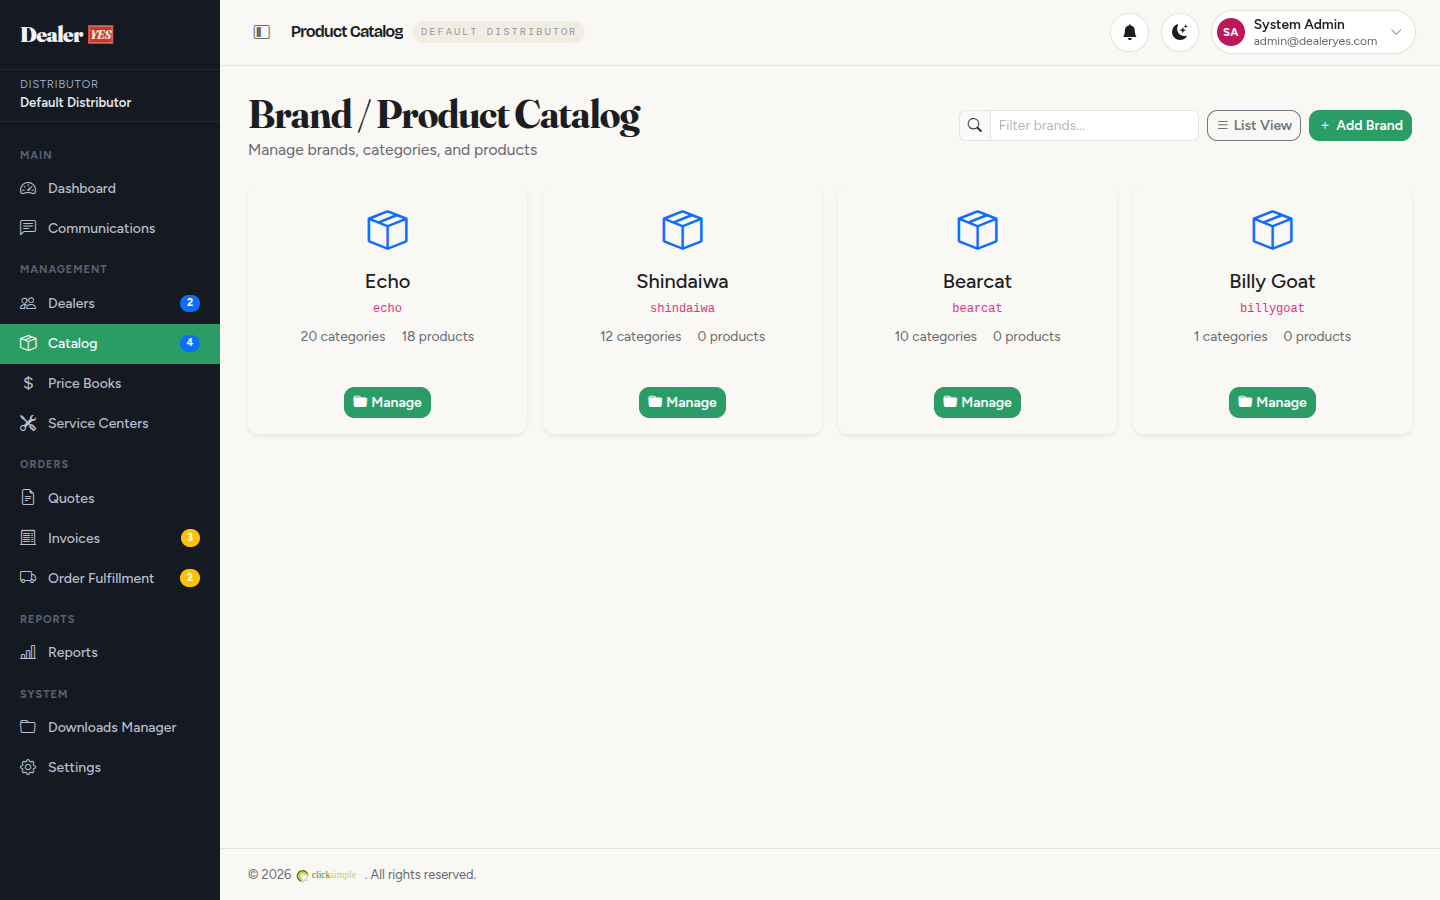
Task: Click the Downloads Manager folder icon
Action: point(28,727)
